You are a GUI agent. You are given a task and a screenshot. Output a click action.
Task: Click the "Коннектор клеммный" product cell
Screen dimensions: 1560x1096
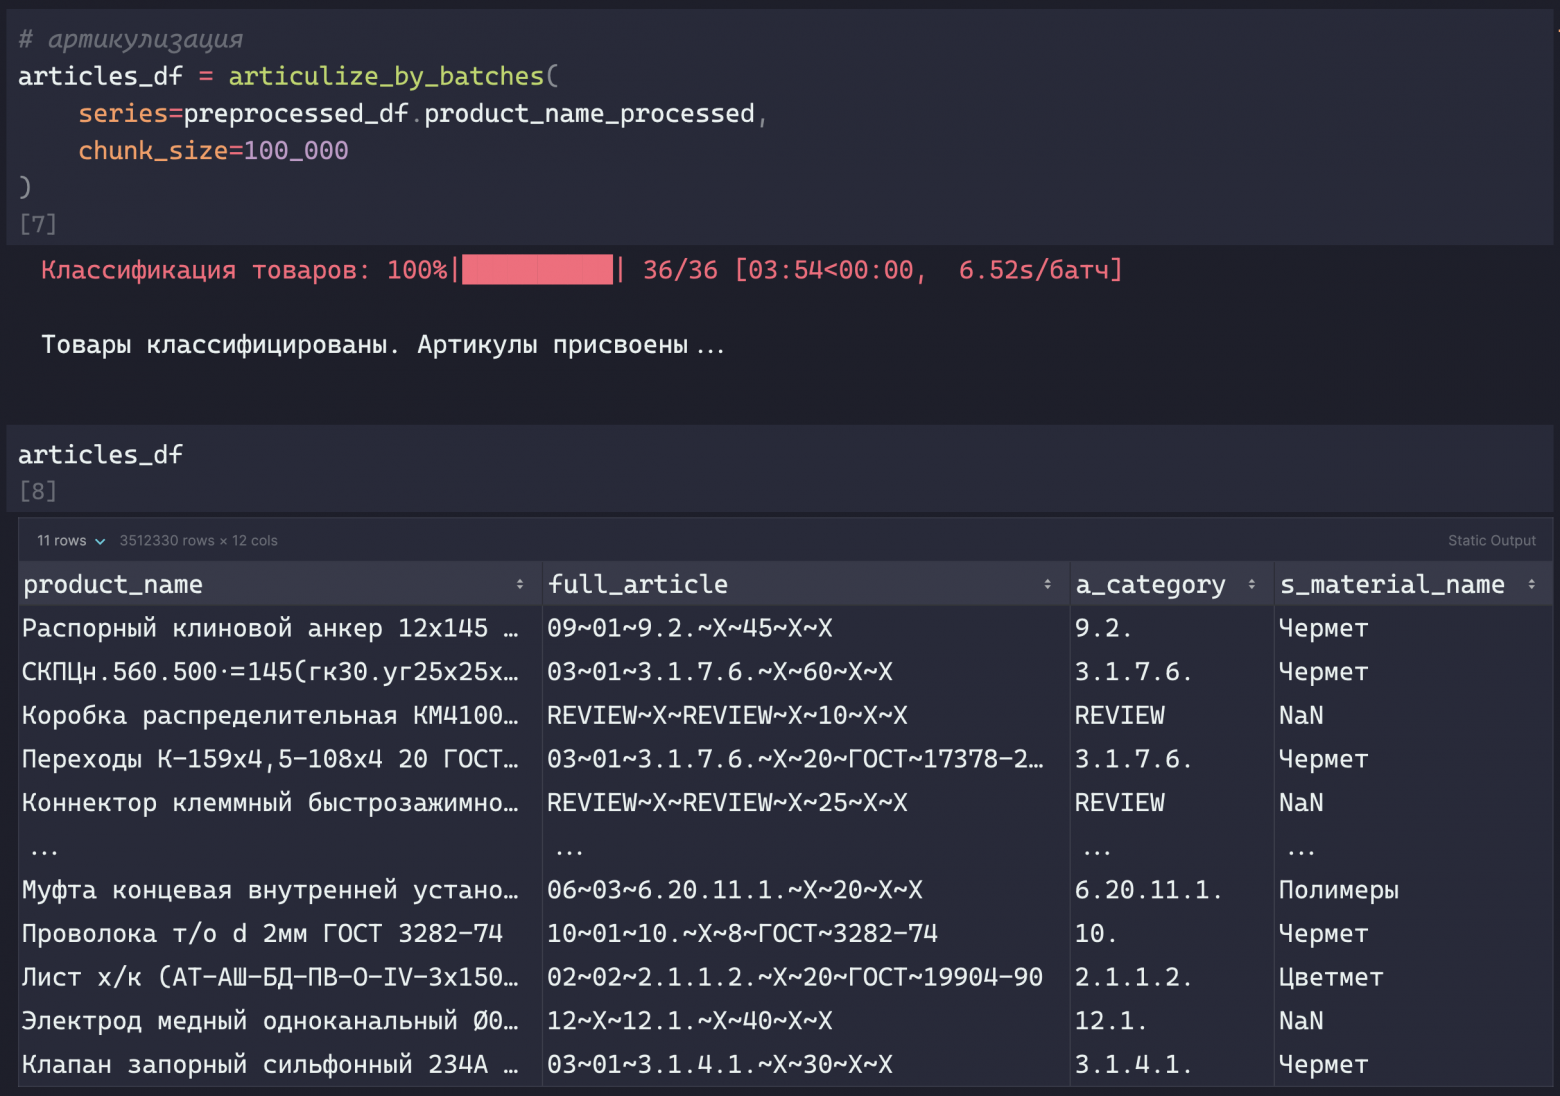click(280, 803)
